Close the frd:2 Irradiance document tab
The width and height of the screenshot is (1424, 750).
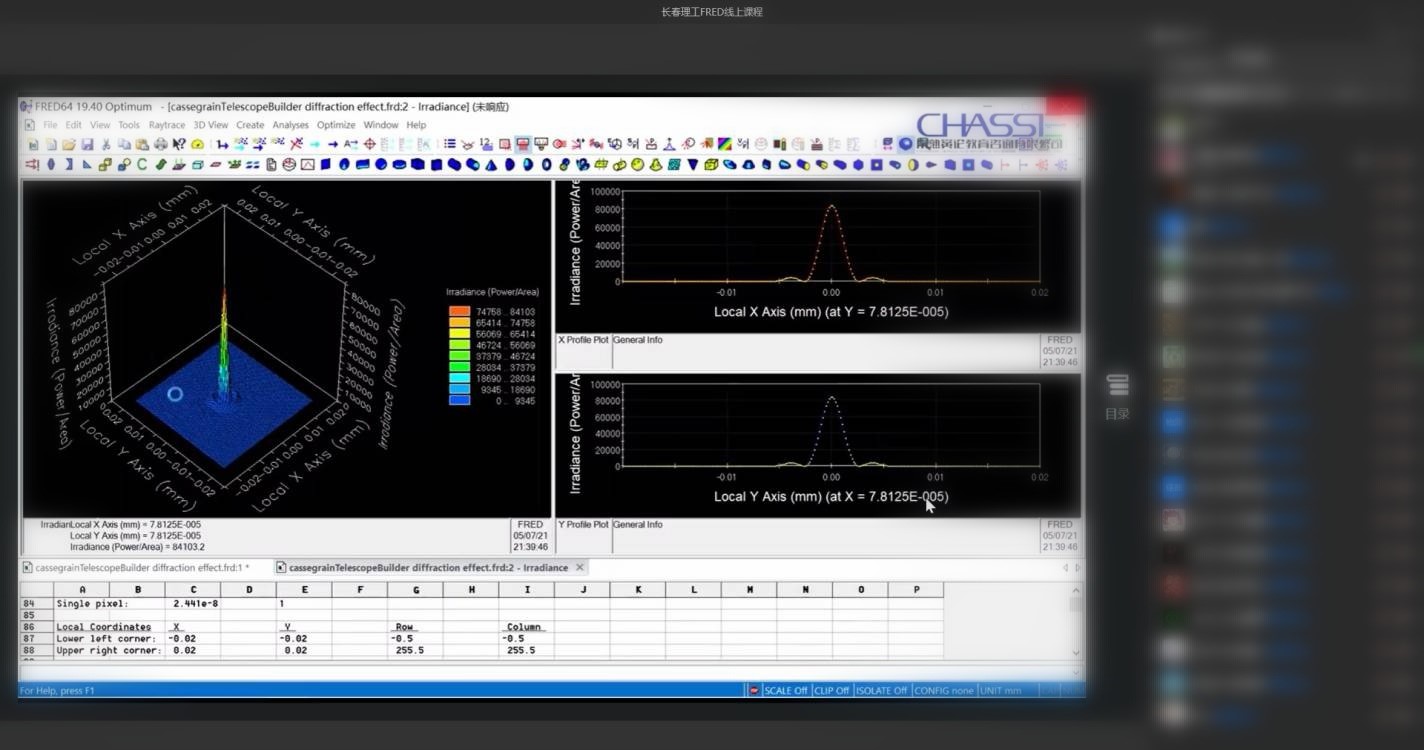click(x=580, y=568)
